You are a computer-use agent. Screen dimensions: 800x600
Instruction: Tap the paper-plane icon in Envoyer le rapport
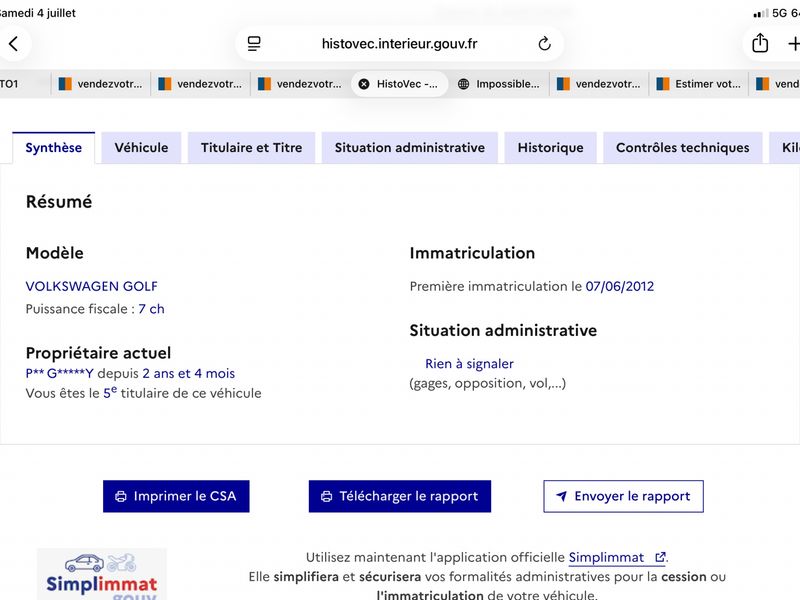561,496
